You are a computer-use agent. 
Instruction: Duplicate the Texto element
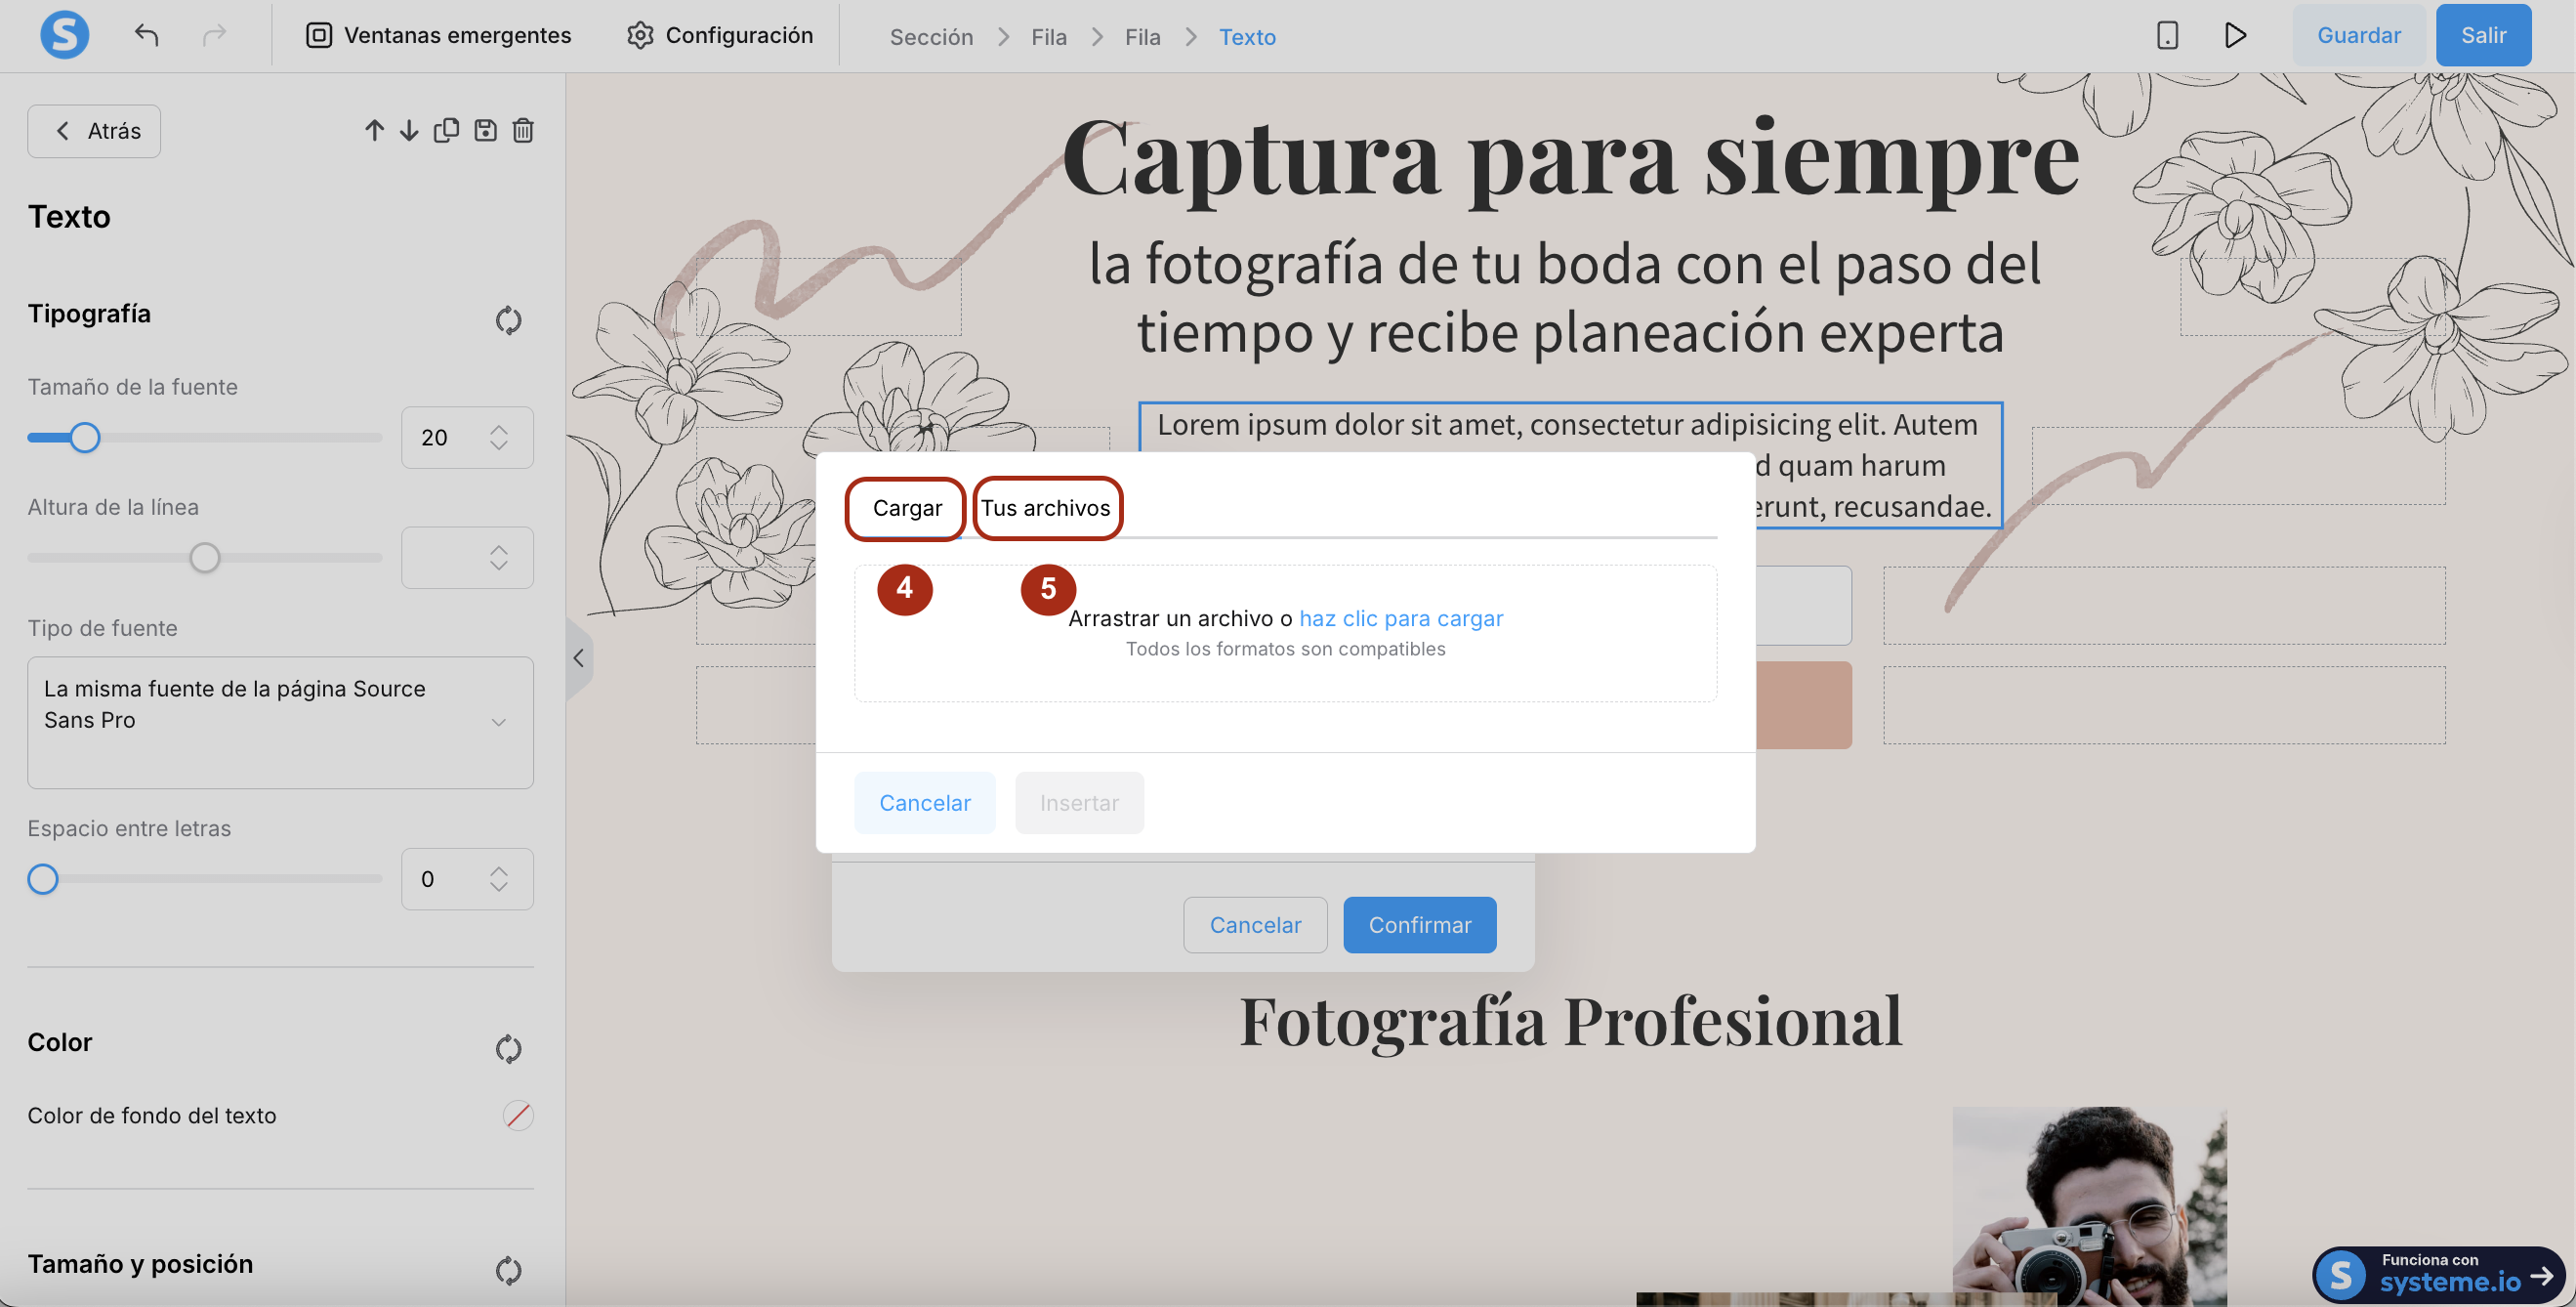pos(446,131)
